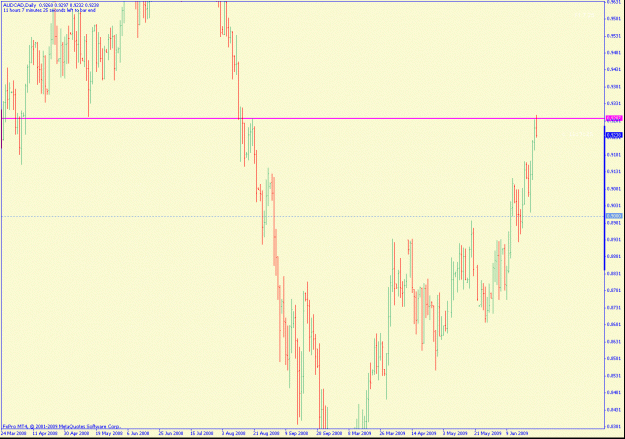The width and height of the screenshot is (625, 439).
Task: Click the 0.8481 price axis label
Action: pos(614,392)
